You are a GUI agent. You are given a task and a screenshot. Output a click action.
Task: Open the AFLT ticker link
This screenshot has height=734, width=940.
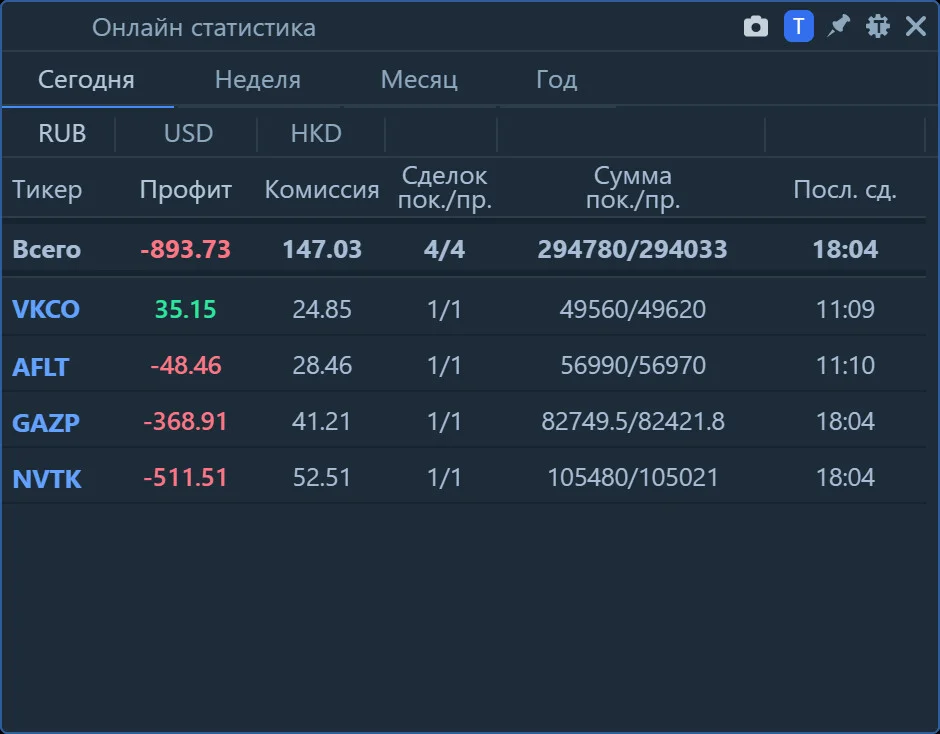coord(41,367)
